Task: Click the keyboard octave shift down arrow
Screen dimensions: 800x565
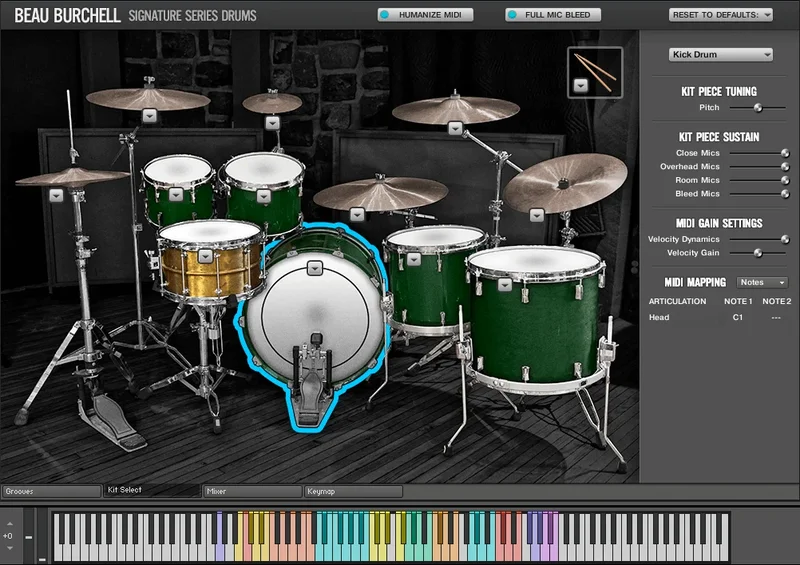Action: [9, 548]
